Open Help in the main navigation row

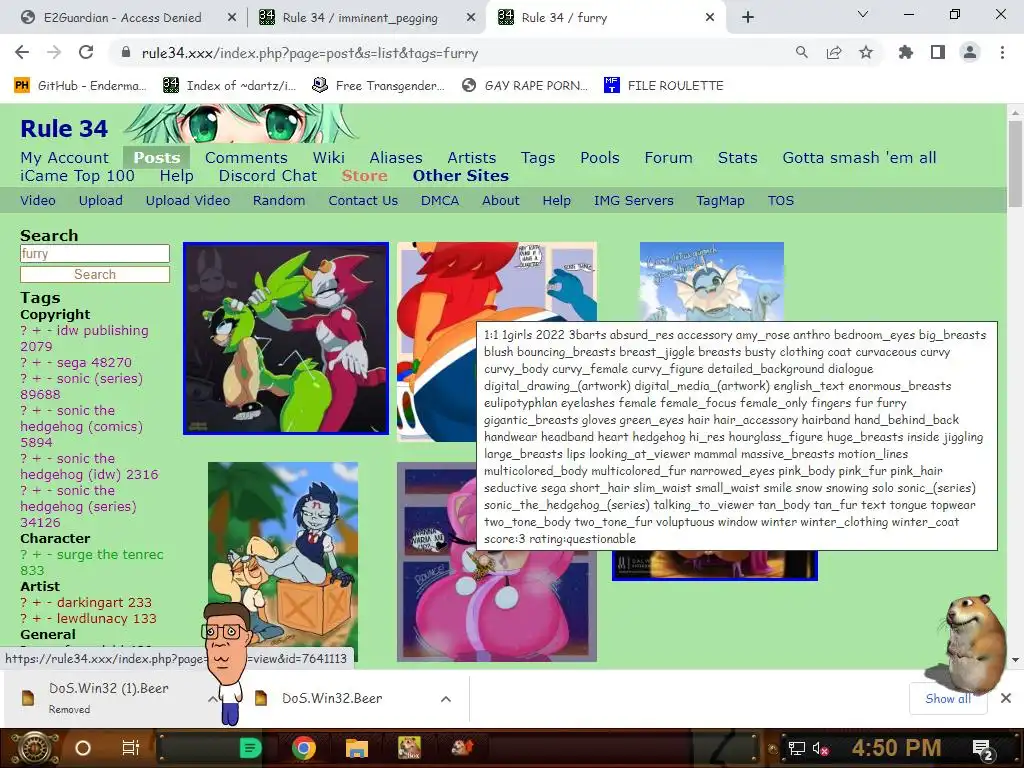[176, 176]
